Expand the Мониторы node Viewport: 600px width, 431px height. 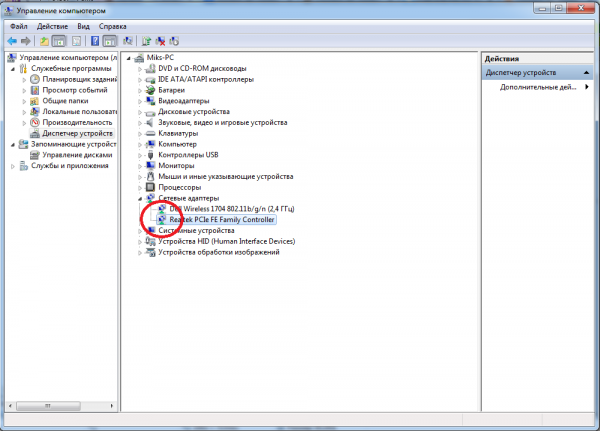[x=140, y=167]
